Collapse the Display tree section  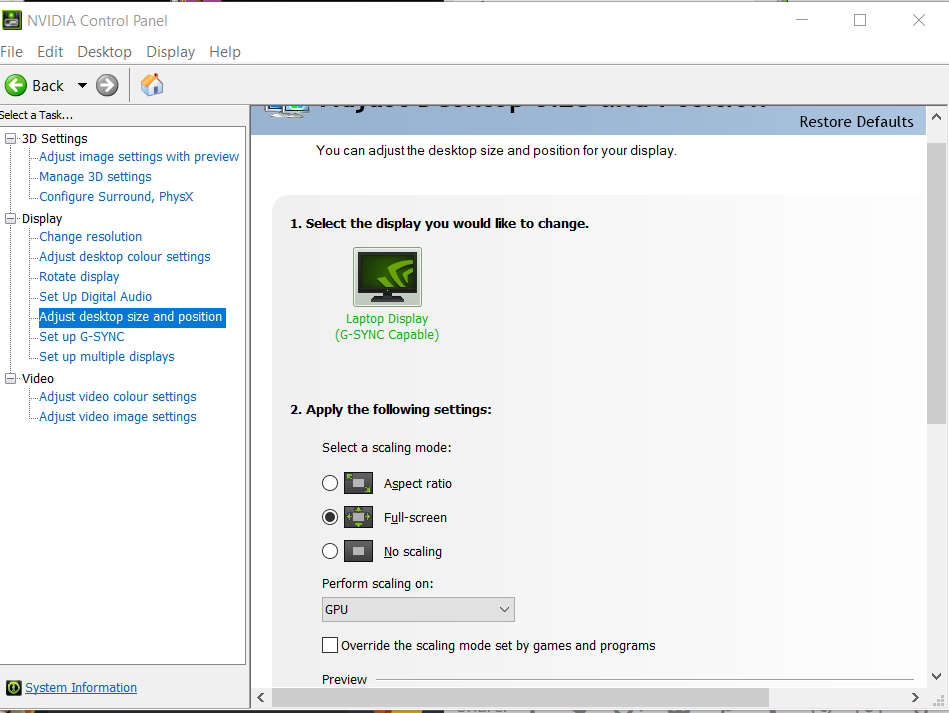click(10, 218)
